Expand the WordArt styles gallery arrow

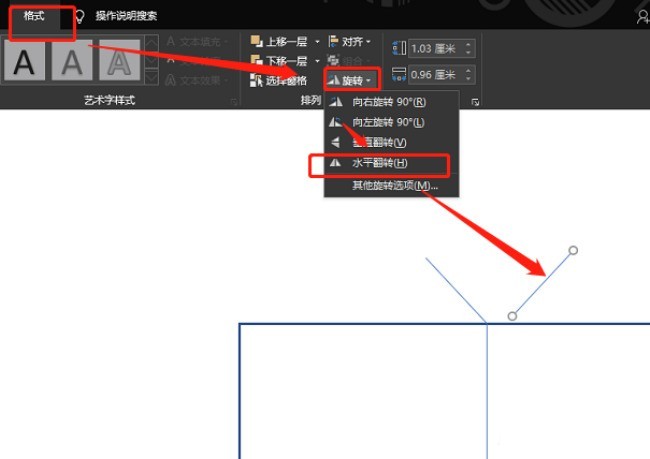pos(151,78)
